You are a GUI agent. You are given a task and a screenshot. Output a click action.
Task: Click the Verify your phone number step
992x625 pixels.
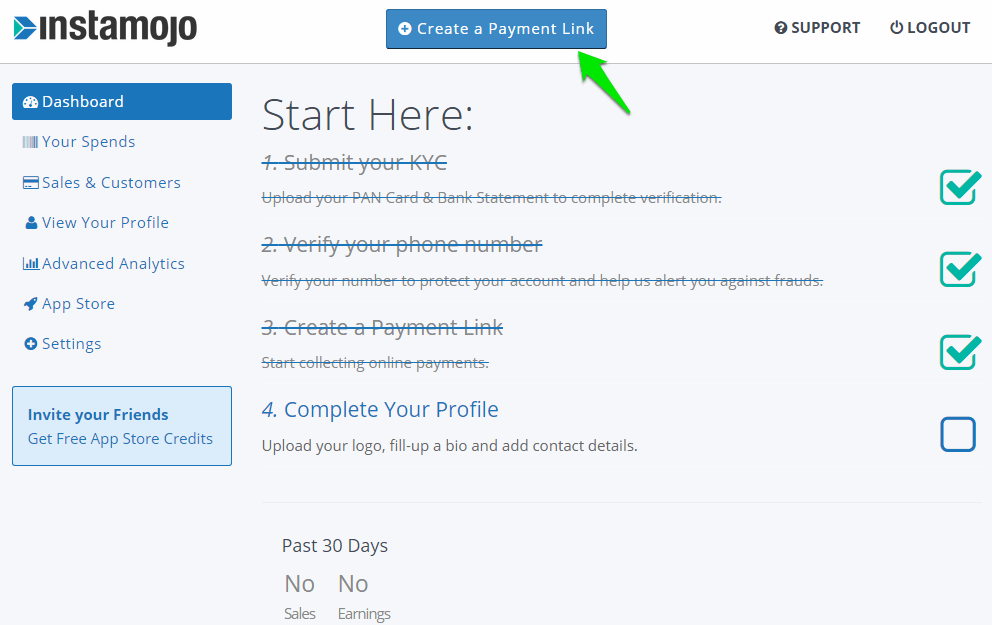[x=402, y=245]
